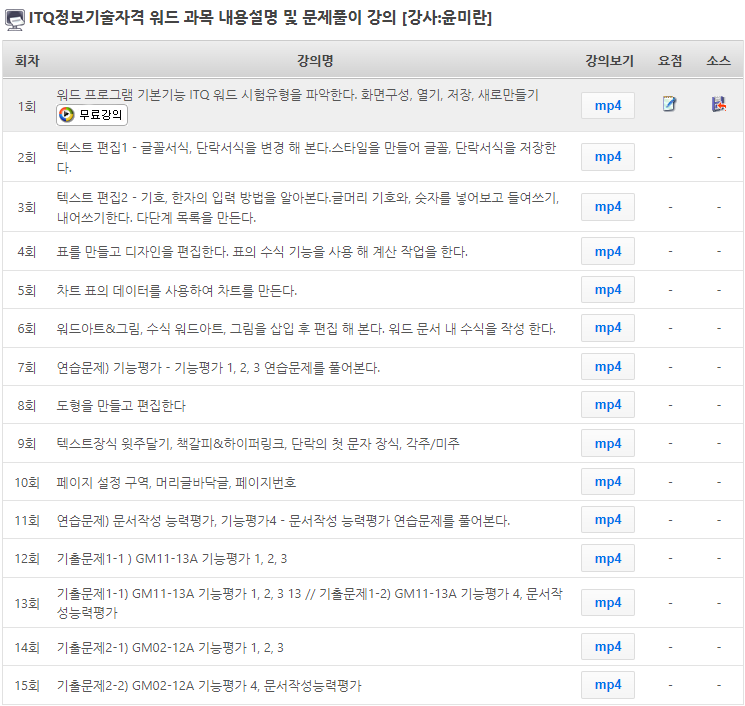
Task: Click the 회차 column header
Action: [27, 61]
